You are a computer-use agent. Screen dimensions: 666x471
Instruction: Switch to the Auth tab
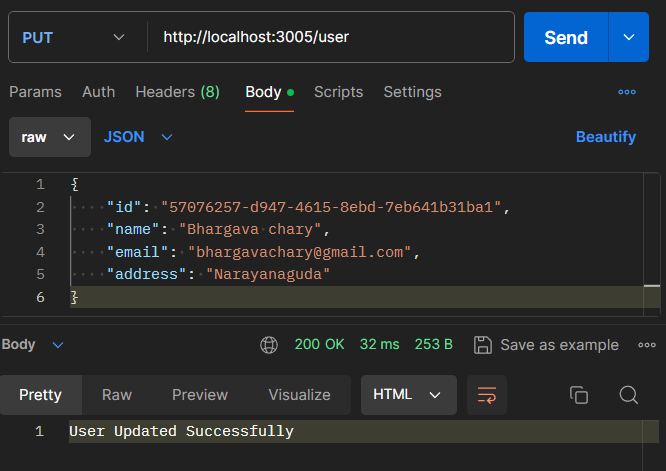[x=99, y=92]
